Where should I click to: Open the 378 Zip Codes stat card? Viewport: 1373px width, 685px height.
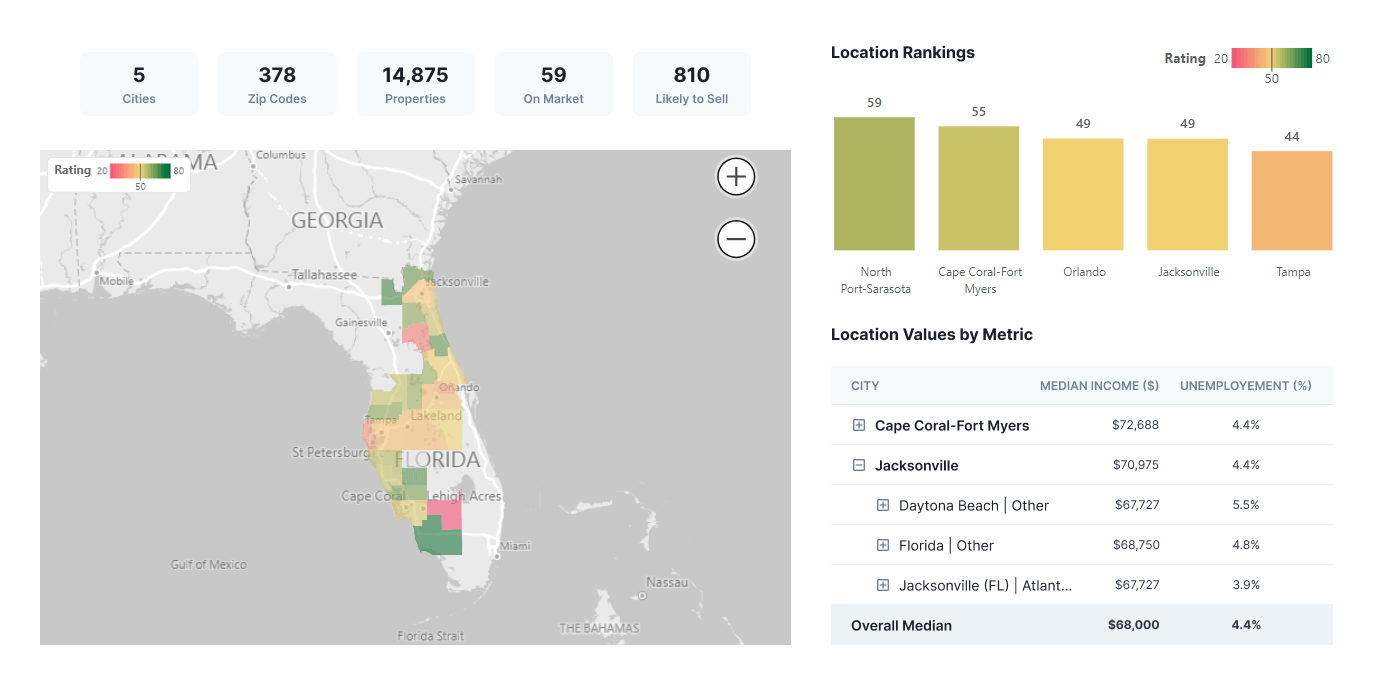click(x=277, y=84)
